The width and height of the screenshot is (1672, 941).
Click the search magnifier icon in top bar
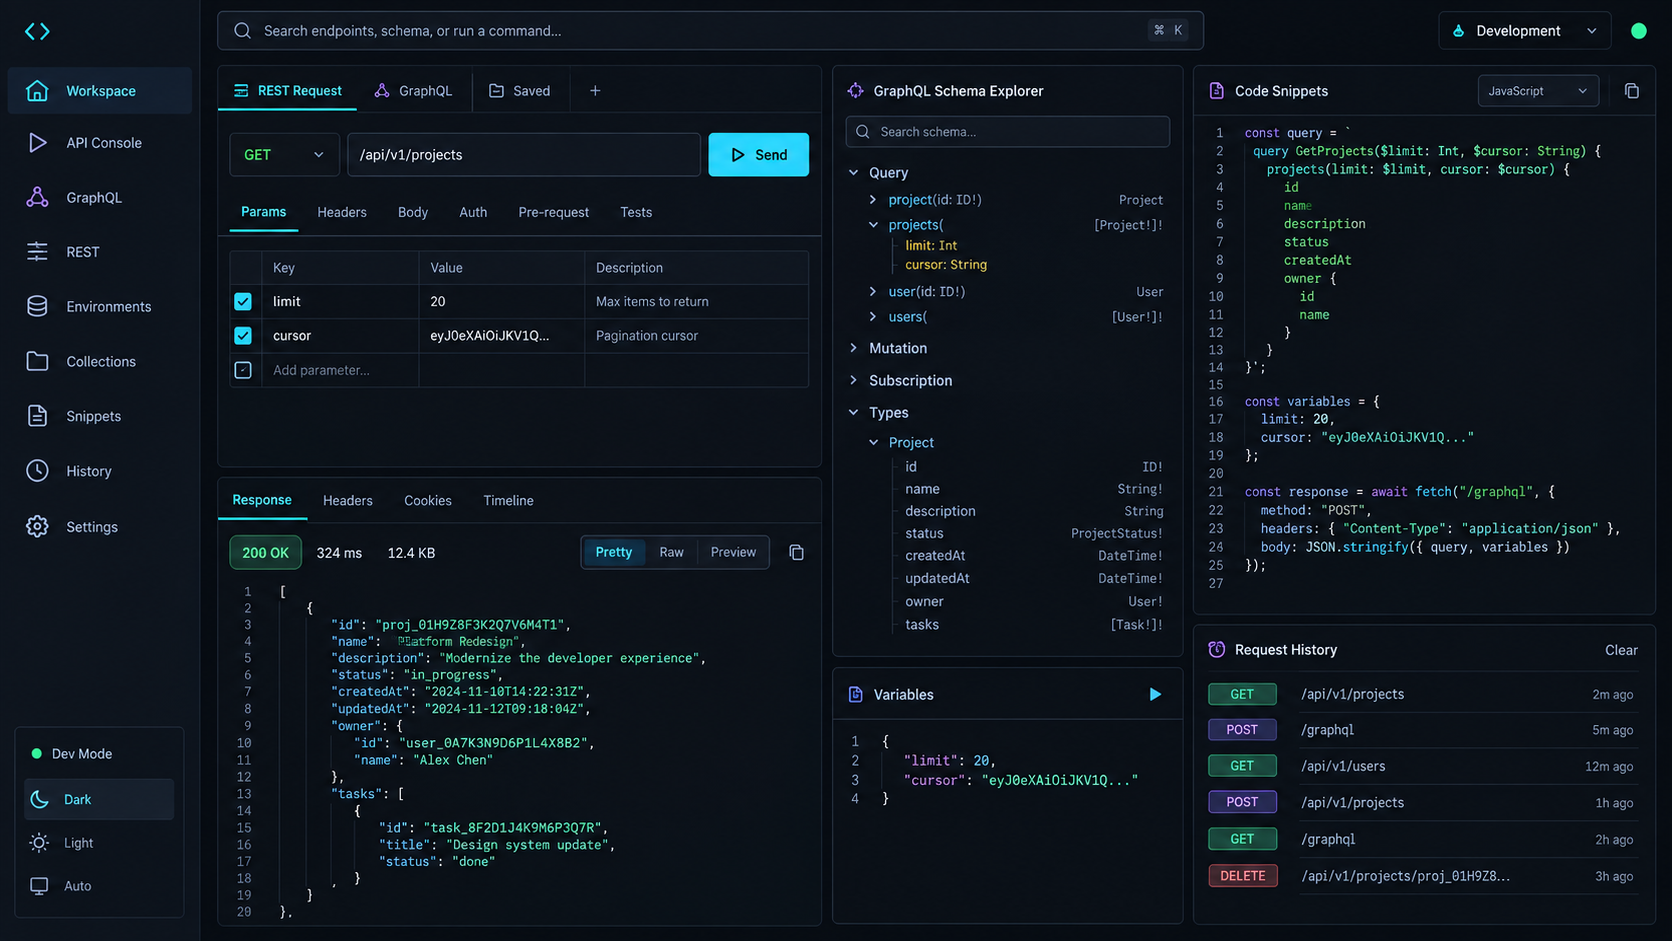coord(242,31)
